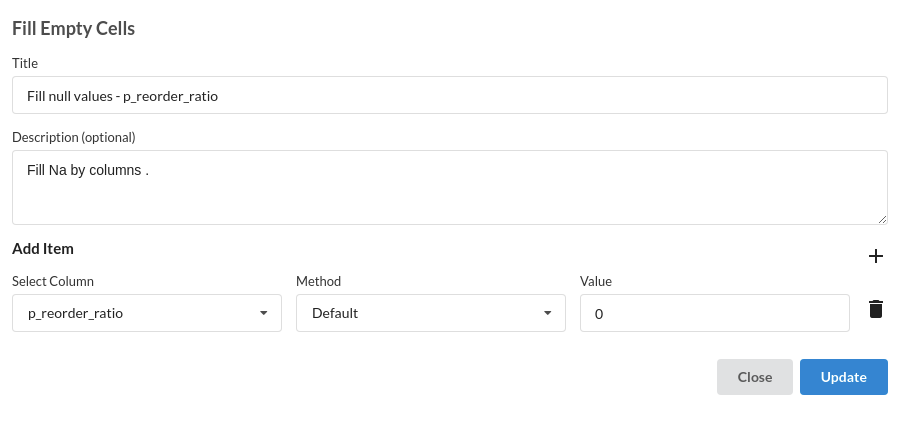Image resolution: width=903 pixels, height=424 pixels.
Task: Click the arrow of the Select Column dropdown
Action: (x=263, y=313)
